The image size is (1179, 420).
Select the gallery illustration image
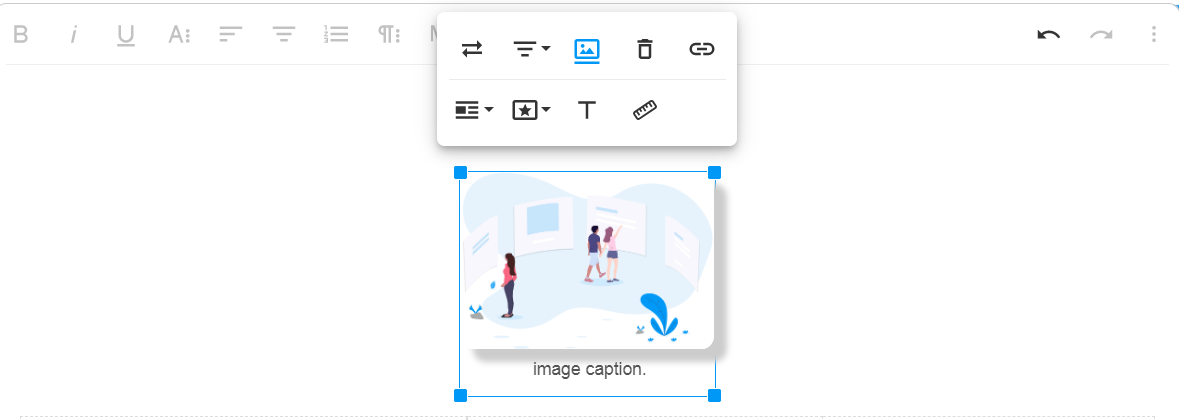[587, 260]
